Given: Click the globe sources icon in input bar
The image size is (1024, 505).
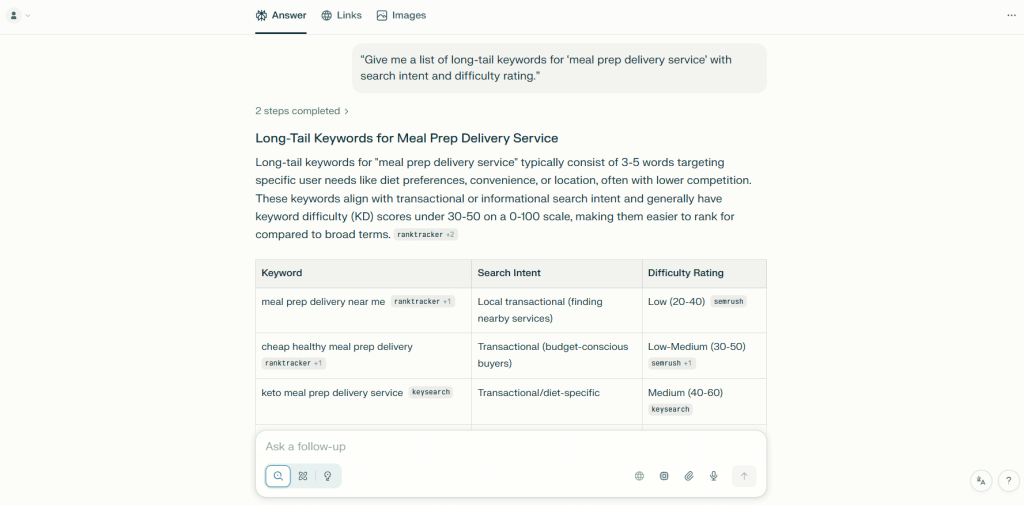Looking at the screenshot, I should point(639,476).
